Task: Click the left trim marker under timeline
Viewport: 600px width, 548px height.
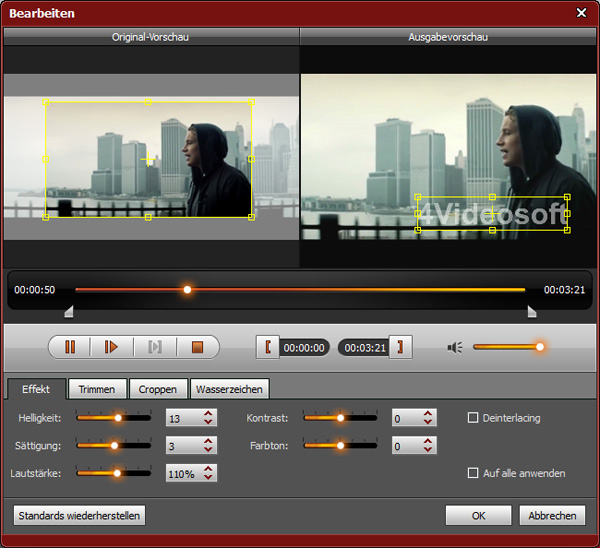Action: pyautogui.click(x=68, y=312)
